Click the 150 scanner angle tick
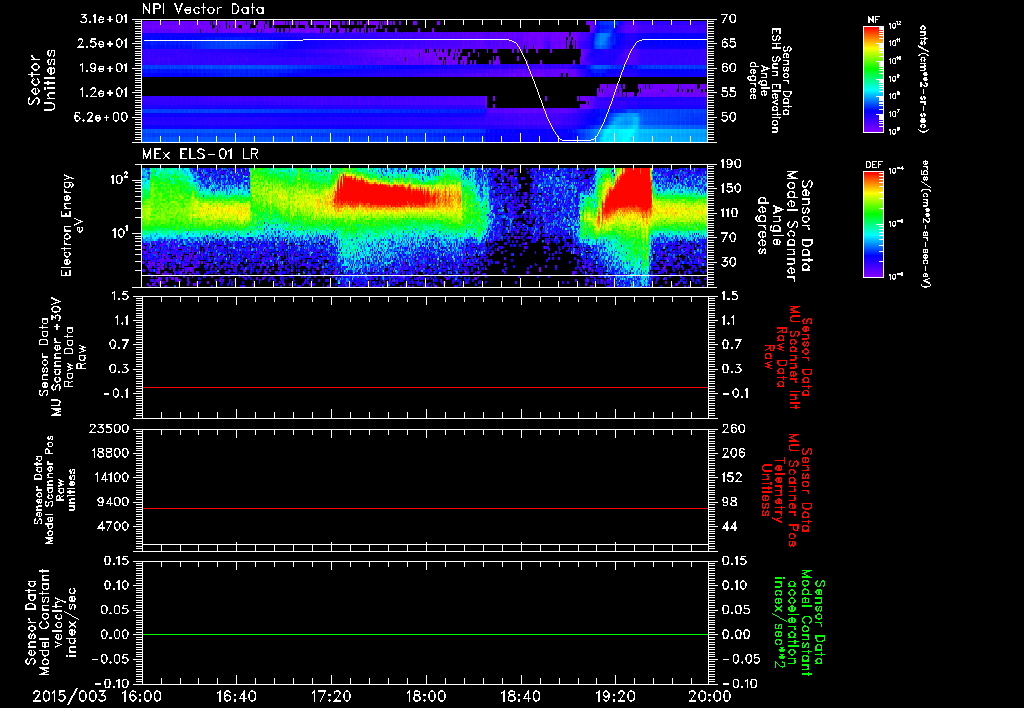Screen dimensions: 1024x708 click(731, 189)
